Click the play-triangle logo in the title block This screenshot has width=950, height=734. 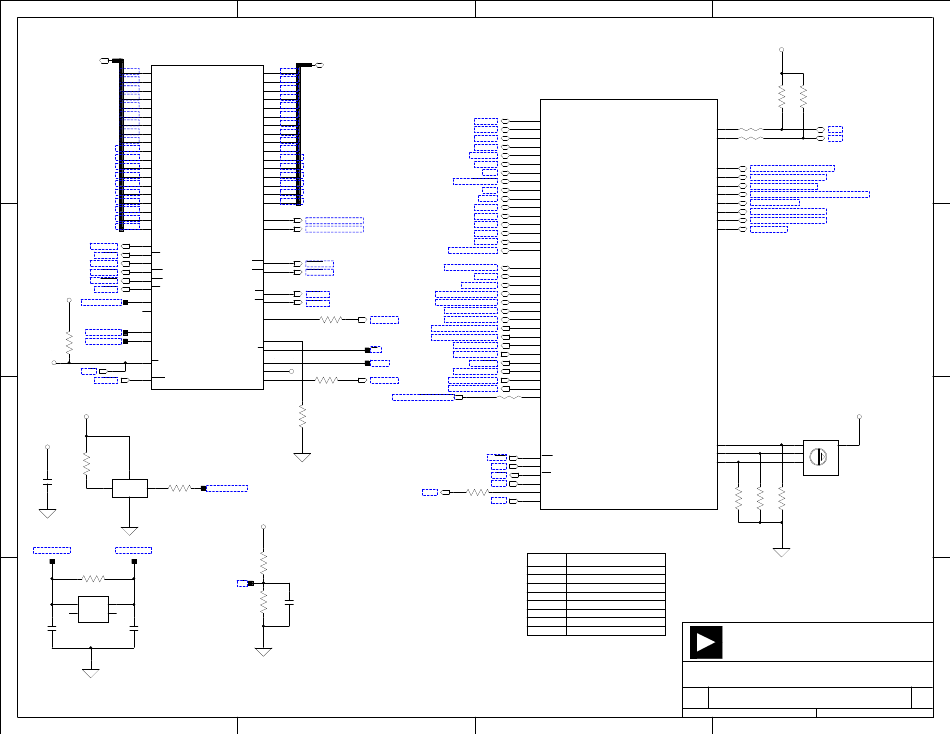706,642
